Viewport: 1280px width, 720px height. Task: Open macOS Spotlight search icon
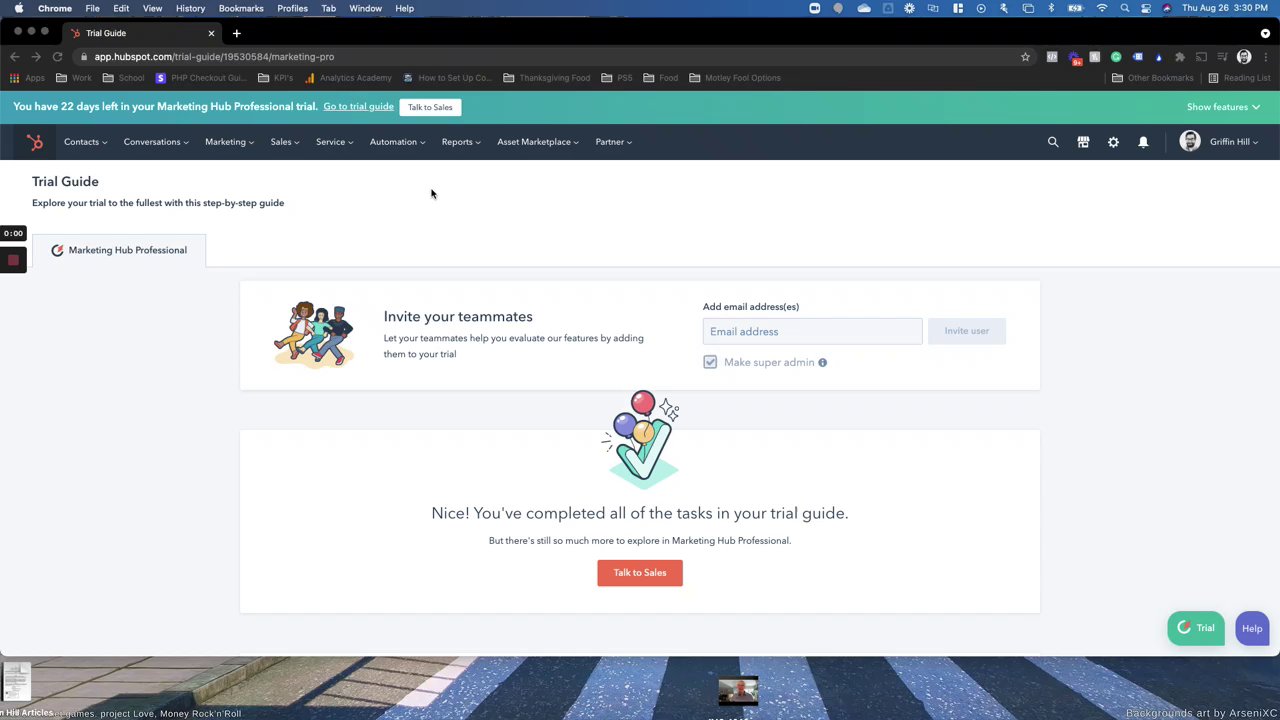(x=1125, y=8)
